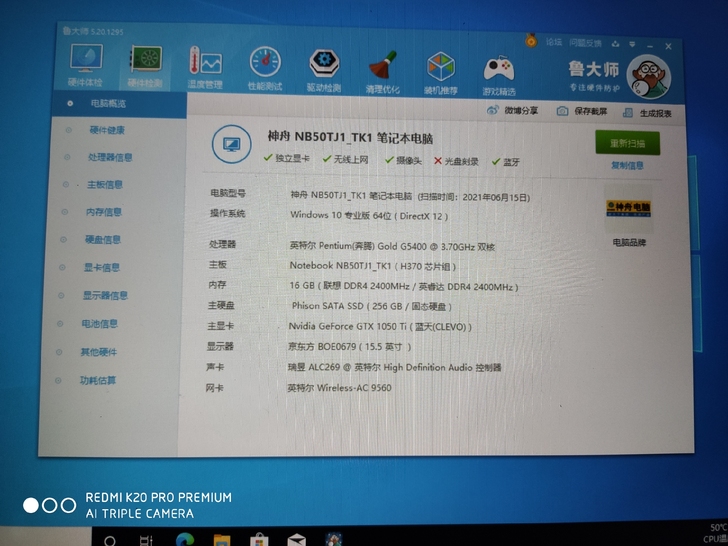This screenshot has width=728, height=546.
Task: Open the 硬件体检 hardware checkup icon
Action: 85,65
